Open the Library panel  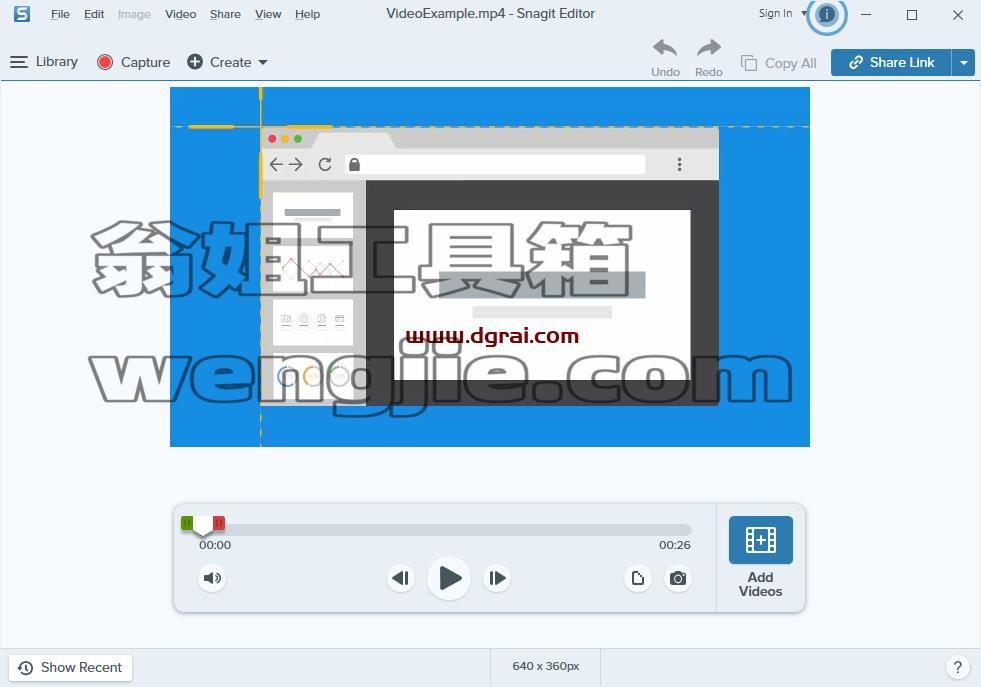[x=44, y=62]
